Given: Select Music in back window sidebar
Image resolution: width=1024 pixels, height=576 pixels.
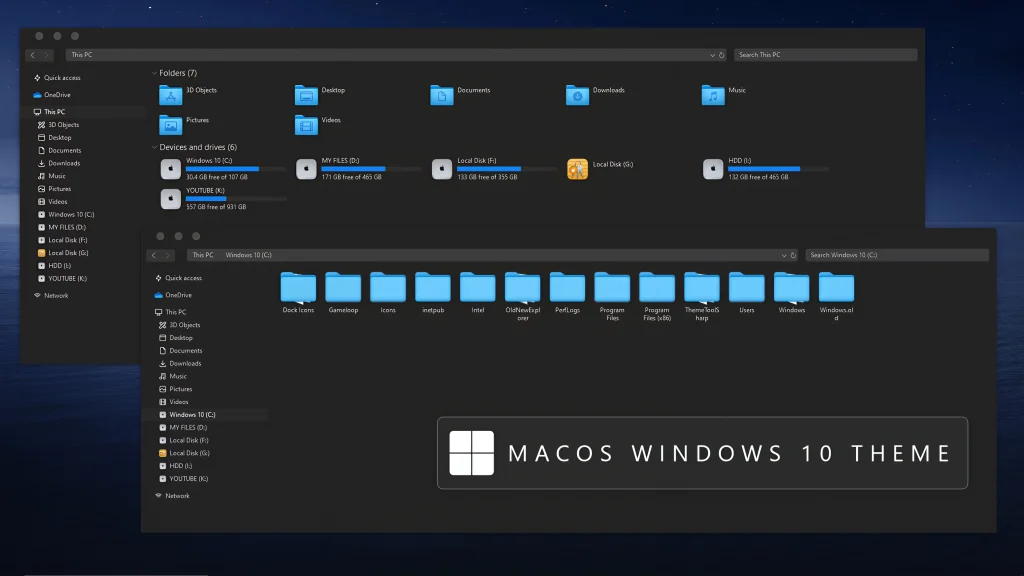Looking at the screenshot, I should tap(52, 176).
